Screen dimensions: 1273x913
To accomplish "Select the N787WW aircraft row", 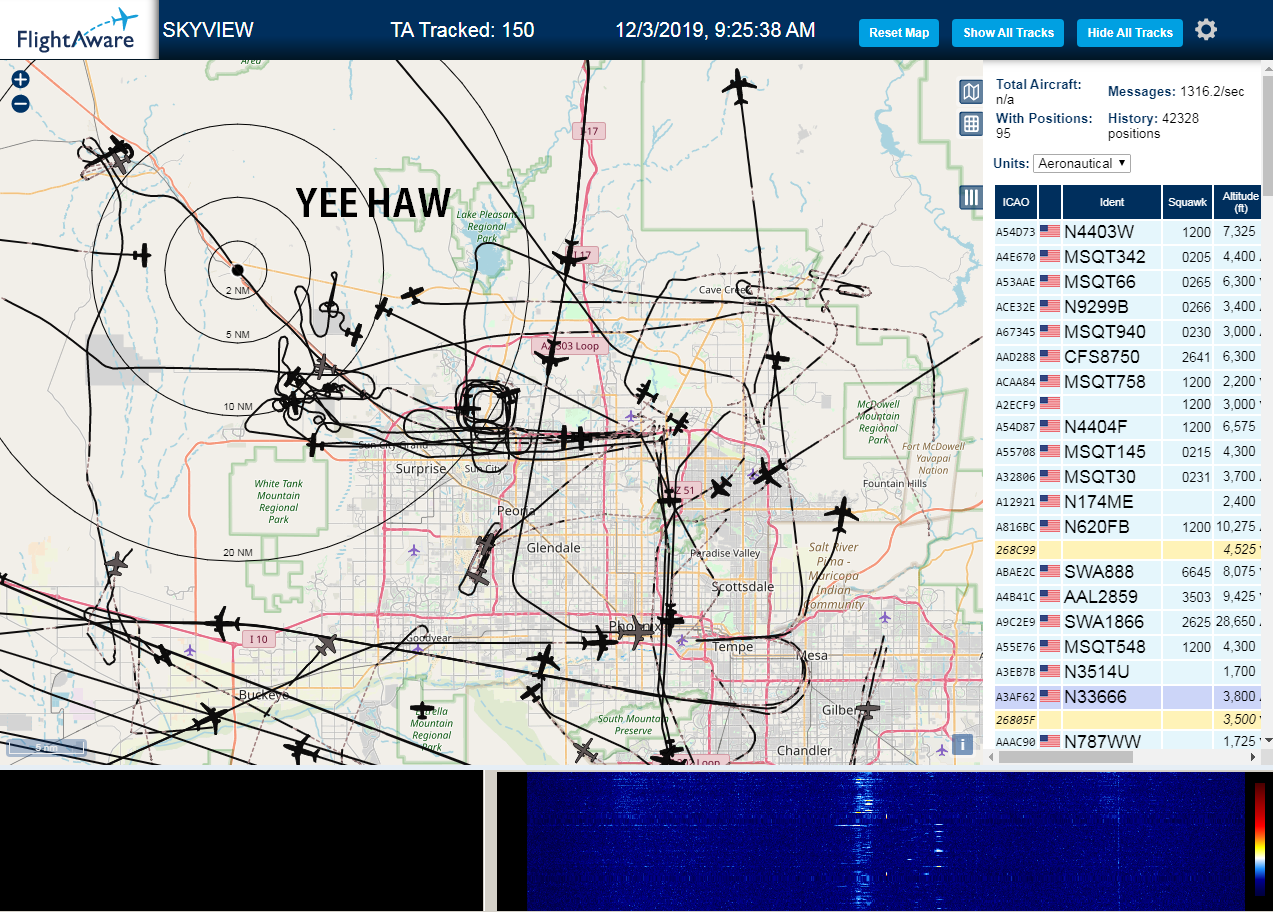I will tap(1128, 741).
